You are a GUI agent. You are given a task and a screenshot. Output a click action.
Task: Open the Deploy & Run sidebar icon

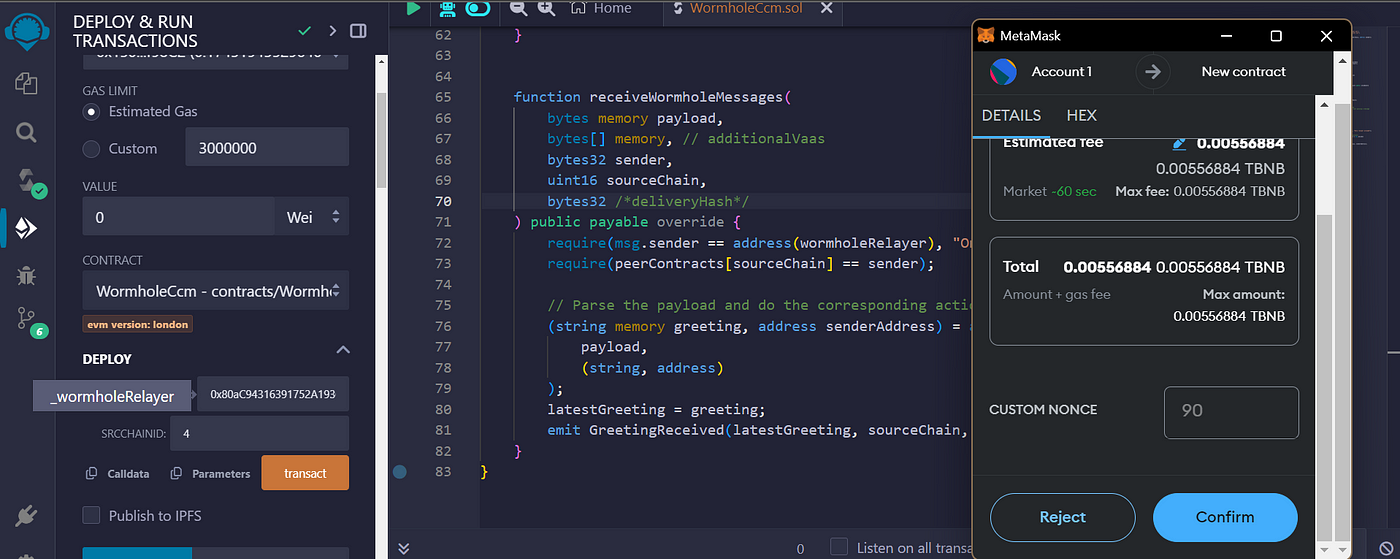[x=26, y=229]
